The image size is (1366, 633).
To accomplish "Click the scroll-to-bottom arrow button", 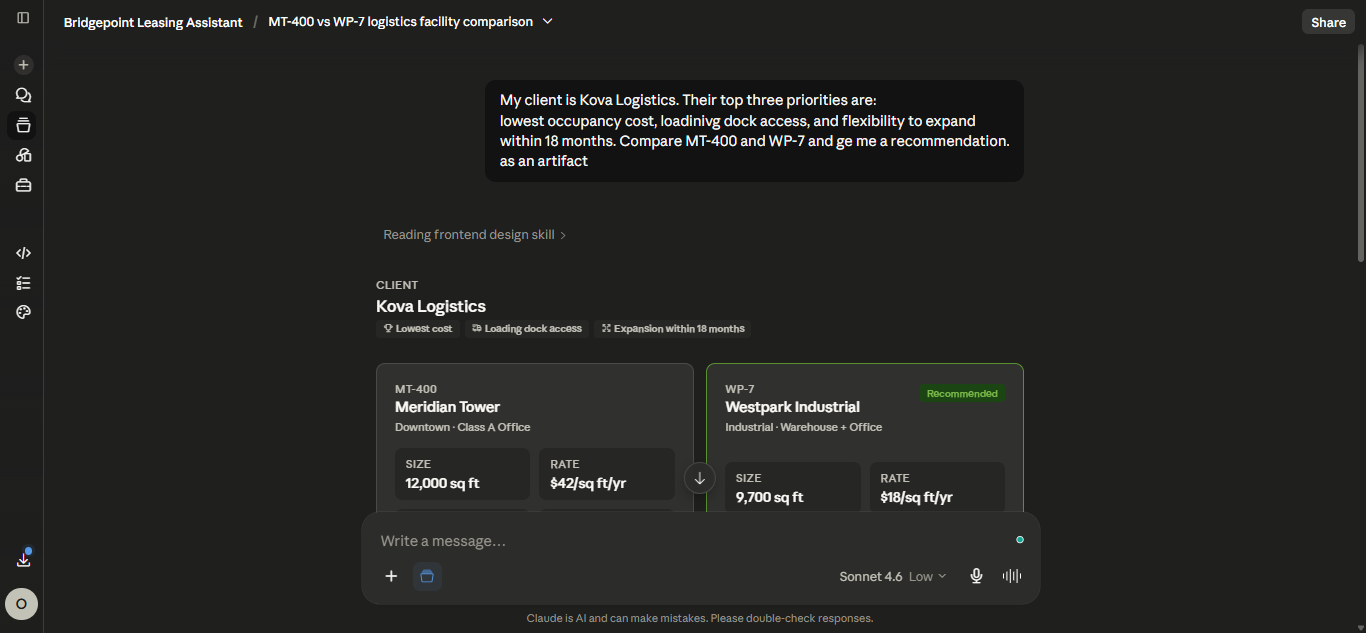I will [x=700, y=478].
